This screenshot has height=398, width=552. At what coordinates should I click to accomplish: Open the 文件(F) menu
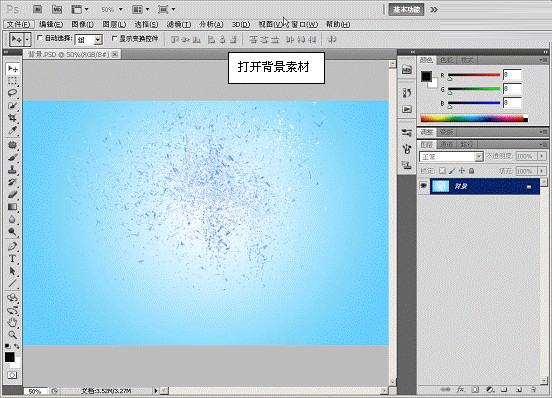tap(19, 24)
